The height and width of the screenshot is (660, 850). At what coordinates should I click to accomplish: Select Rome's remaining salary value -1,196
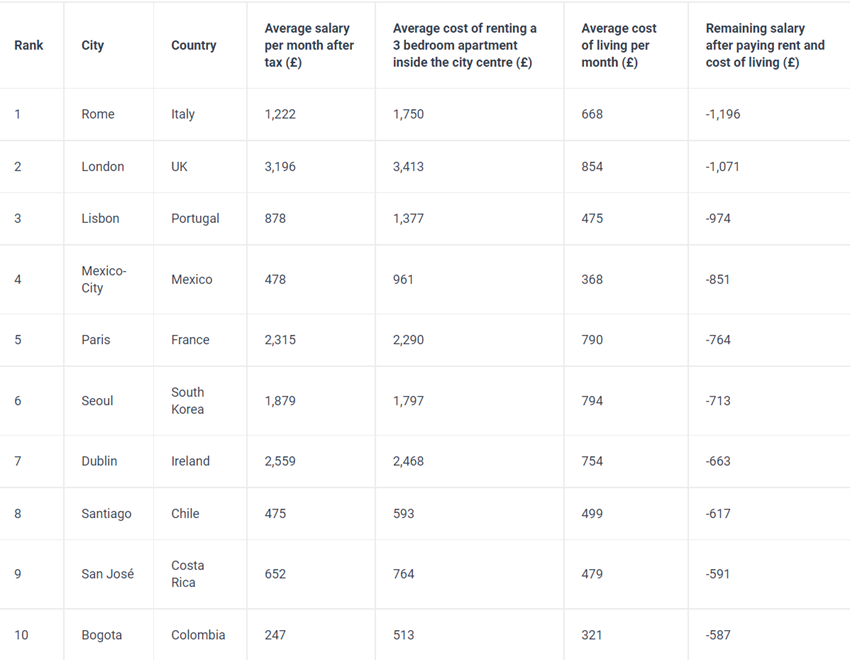tap(723, 114)
